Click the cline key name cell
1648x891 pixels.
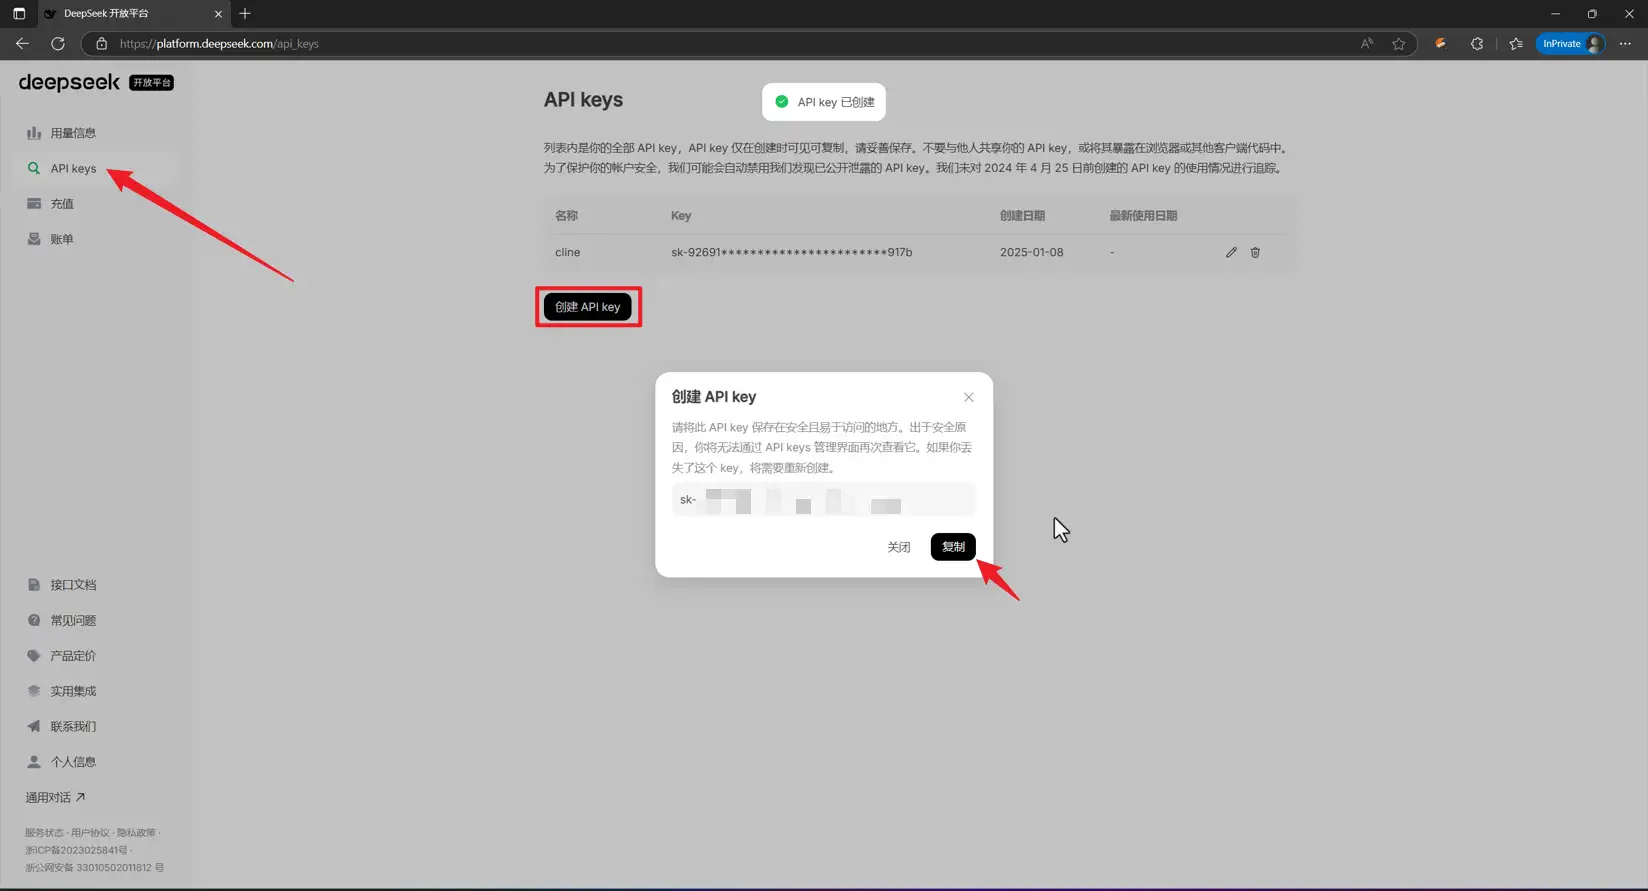pyautogui.click(x=567, y=253)
